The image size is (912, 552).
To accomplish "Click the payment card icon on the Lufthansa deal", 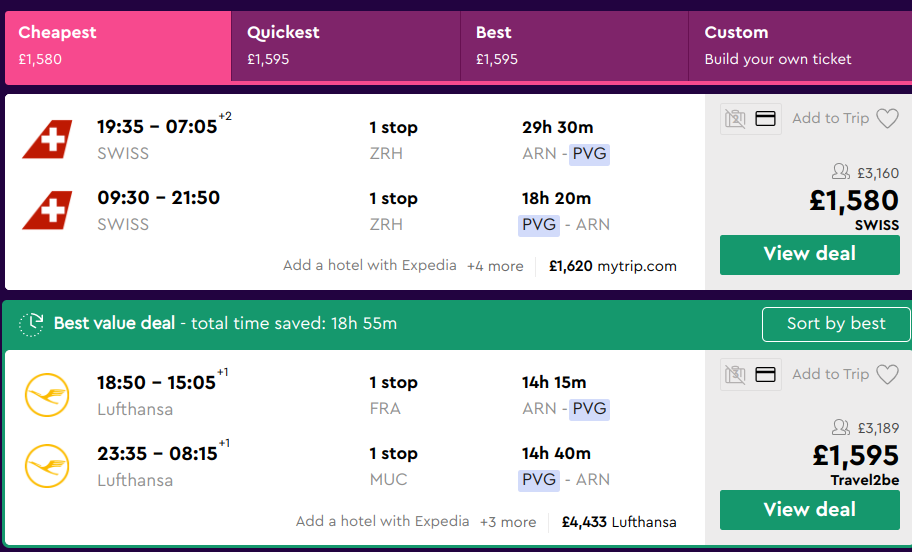I will (x=766, y=375).
